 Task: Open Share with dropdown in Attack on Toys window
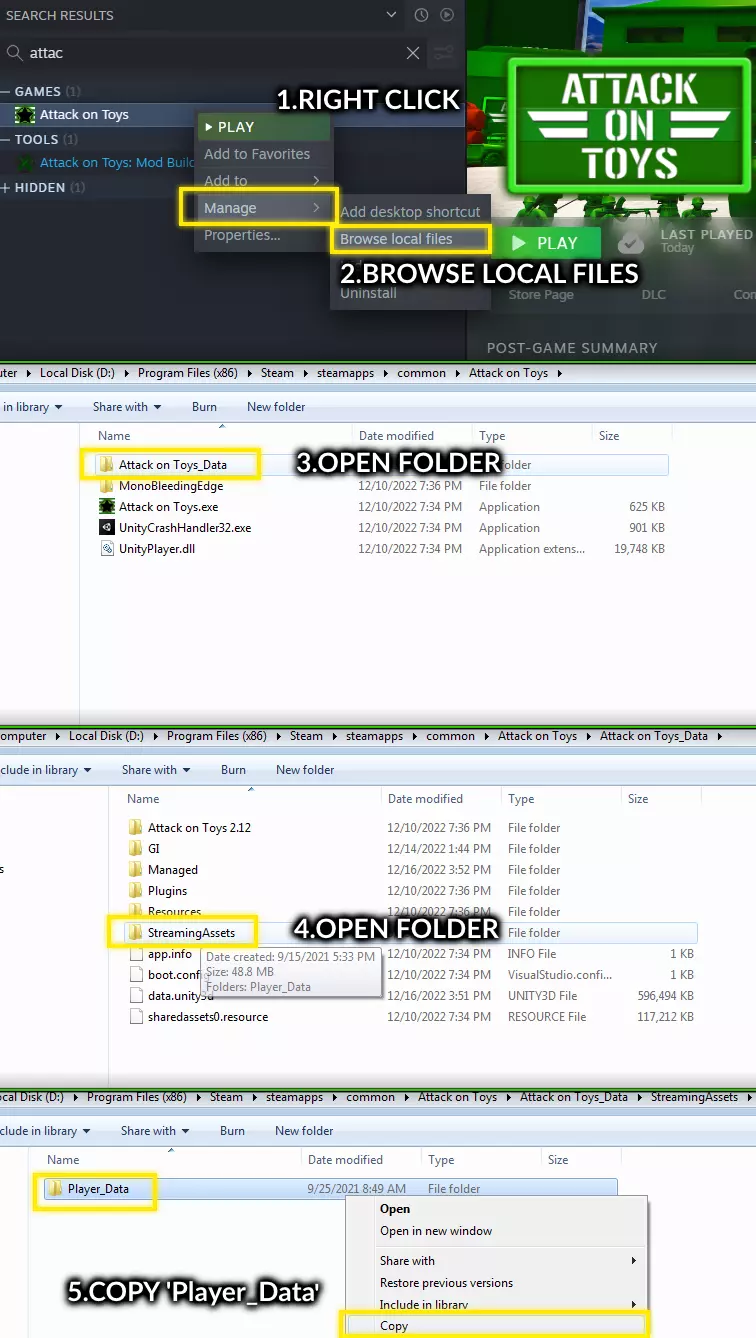click(126, 407)
